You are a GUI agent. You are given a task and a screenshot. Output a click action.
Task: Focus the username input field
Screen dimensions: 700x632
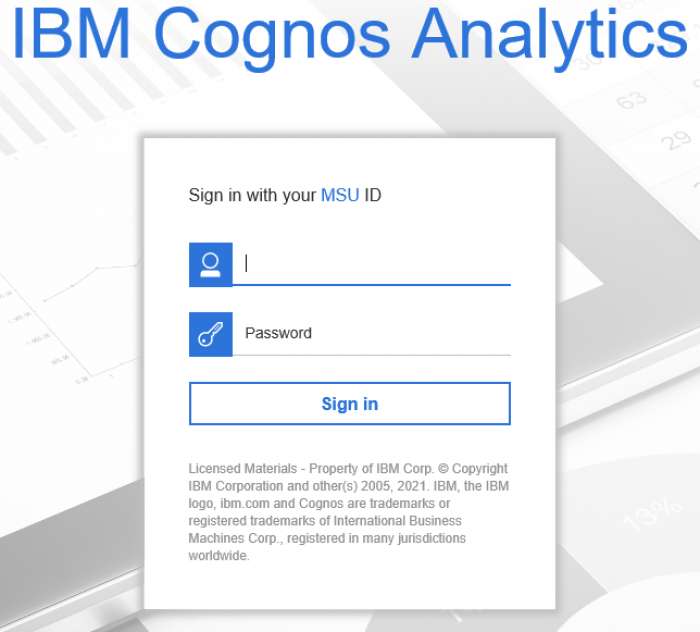click(x=375, y=264)
